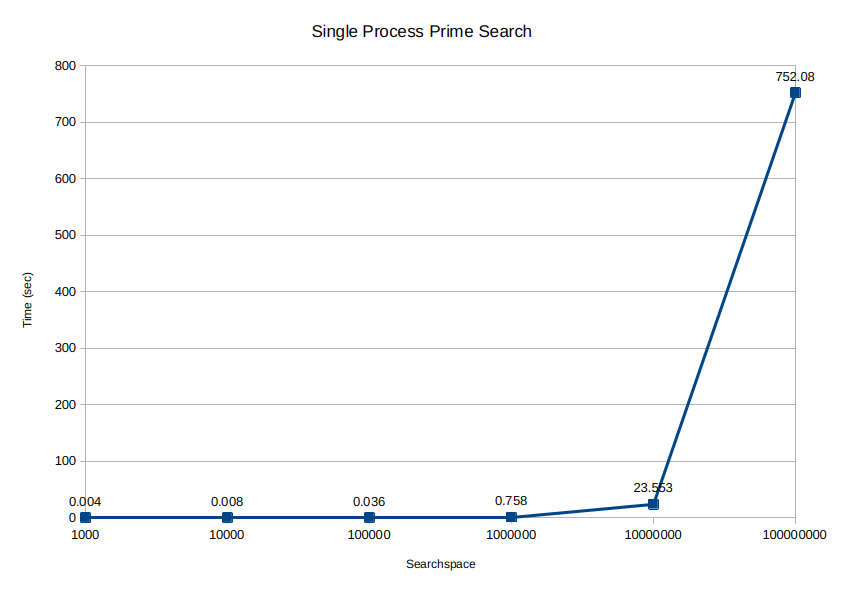
Task: Select the 500 tick label on vertical axis
Action: tap(65, 235)
